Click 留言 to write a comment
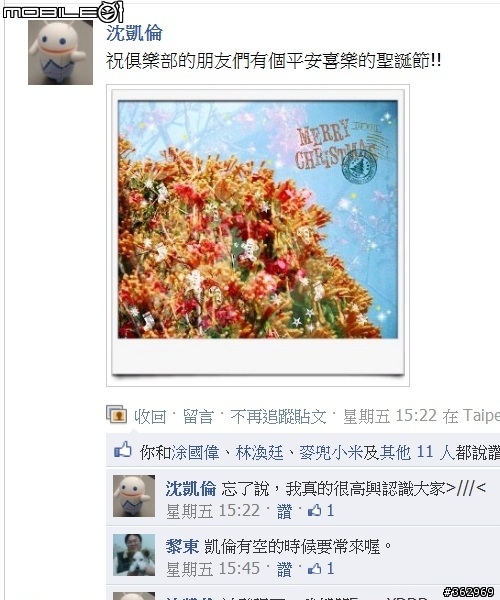Viewport: 500px width, 600px height. 198,416
